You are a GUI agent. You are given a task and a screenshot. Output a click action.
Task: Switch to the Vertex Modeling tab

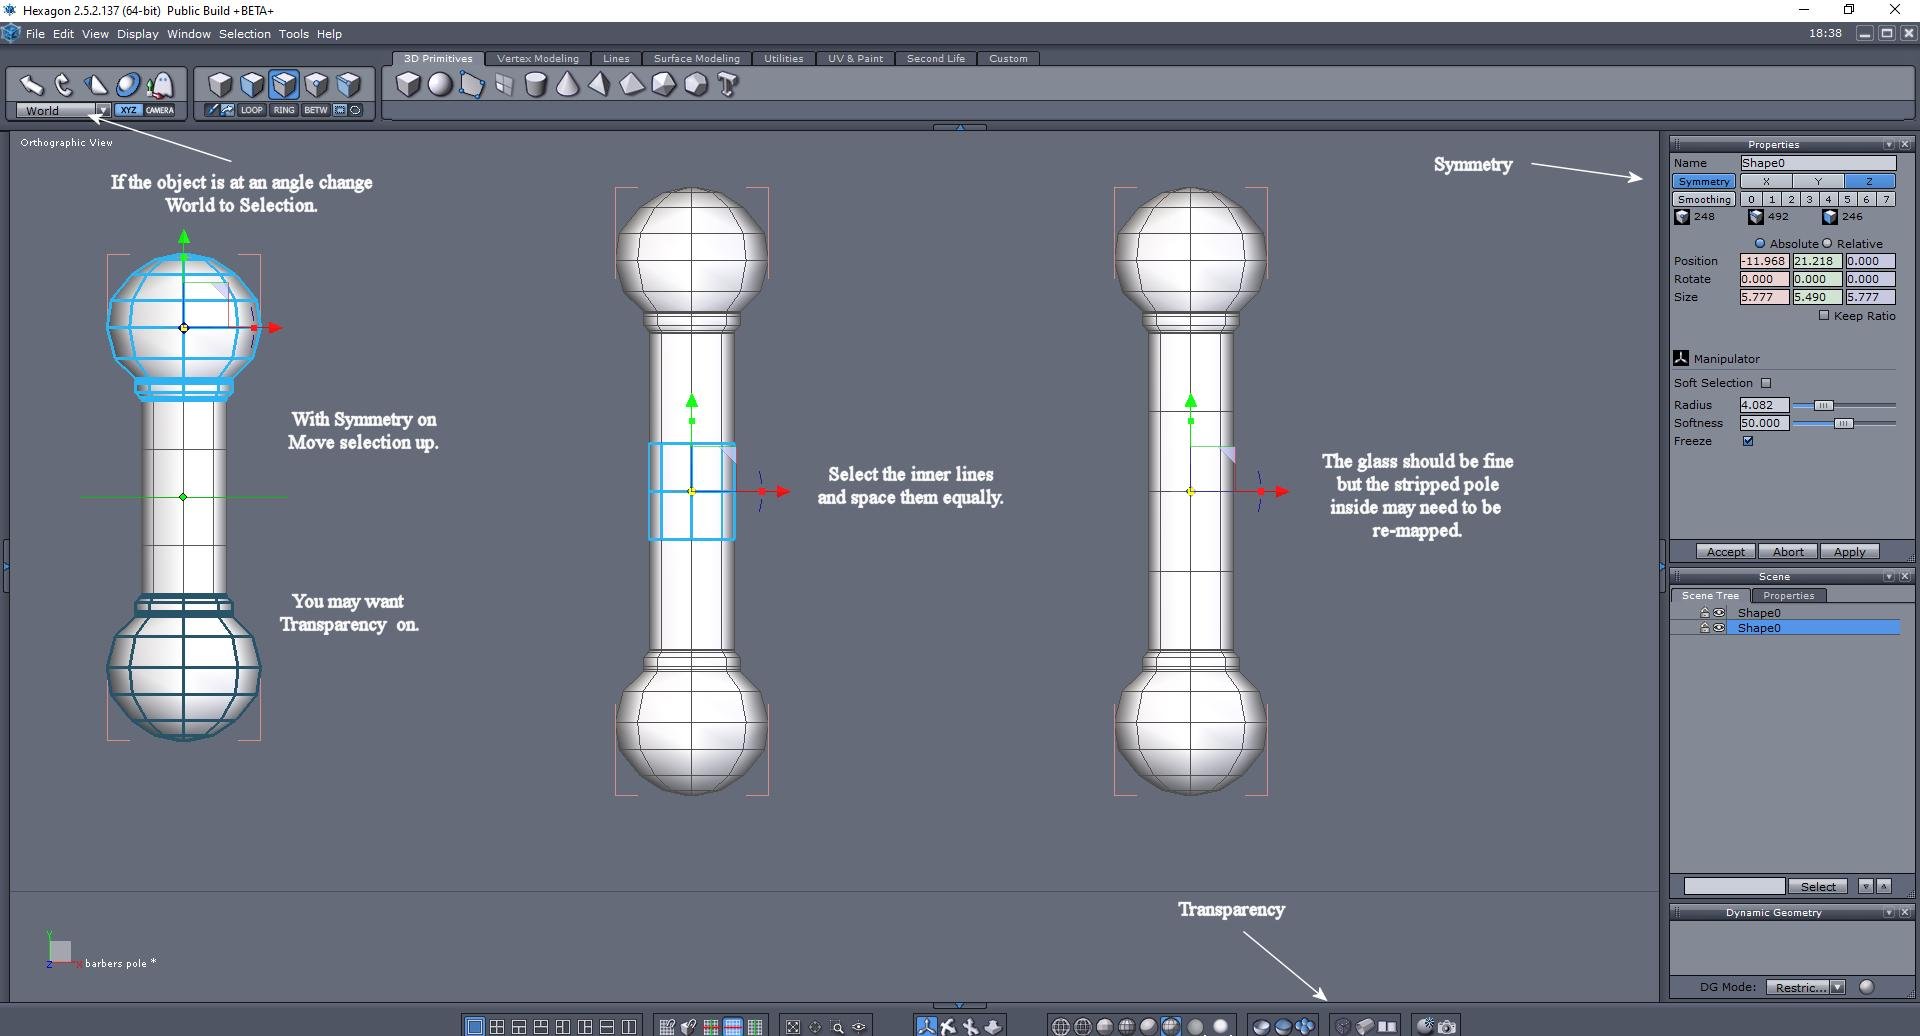[538, 58]
